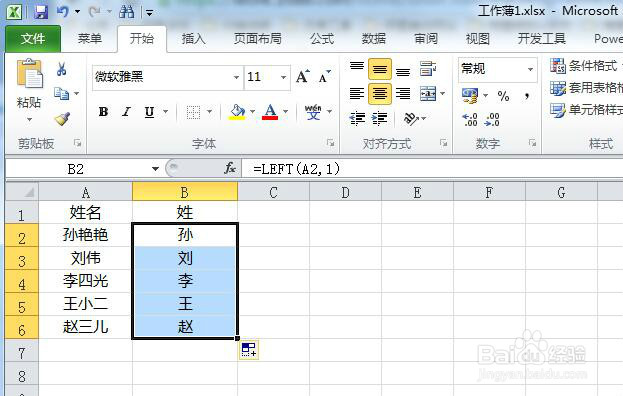Click the Copy icon

point(62,94)
